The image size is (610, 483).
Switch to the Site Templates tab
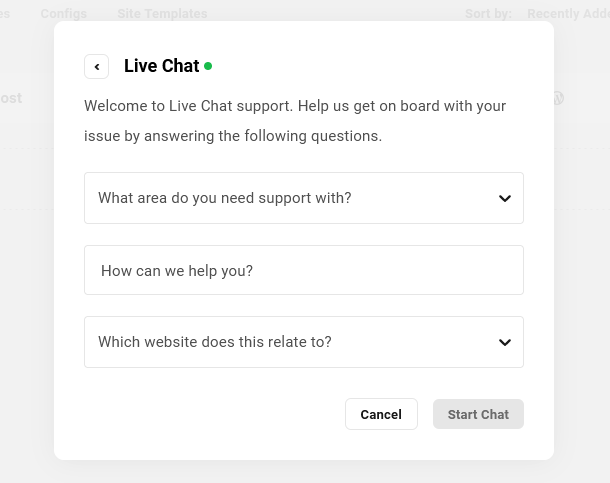(162, 14)
